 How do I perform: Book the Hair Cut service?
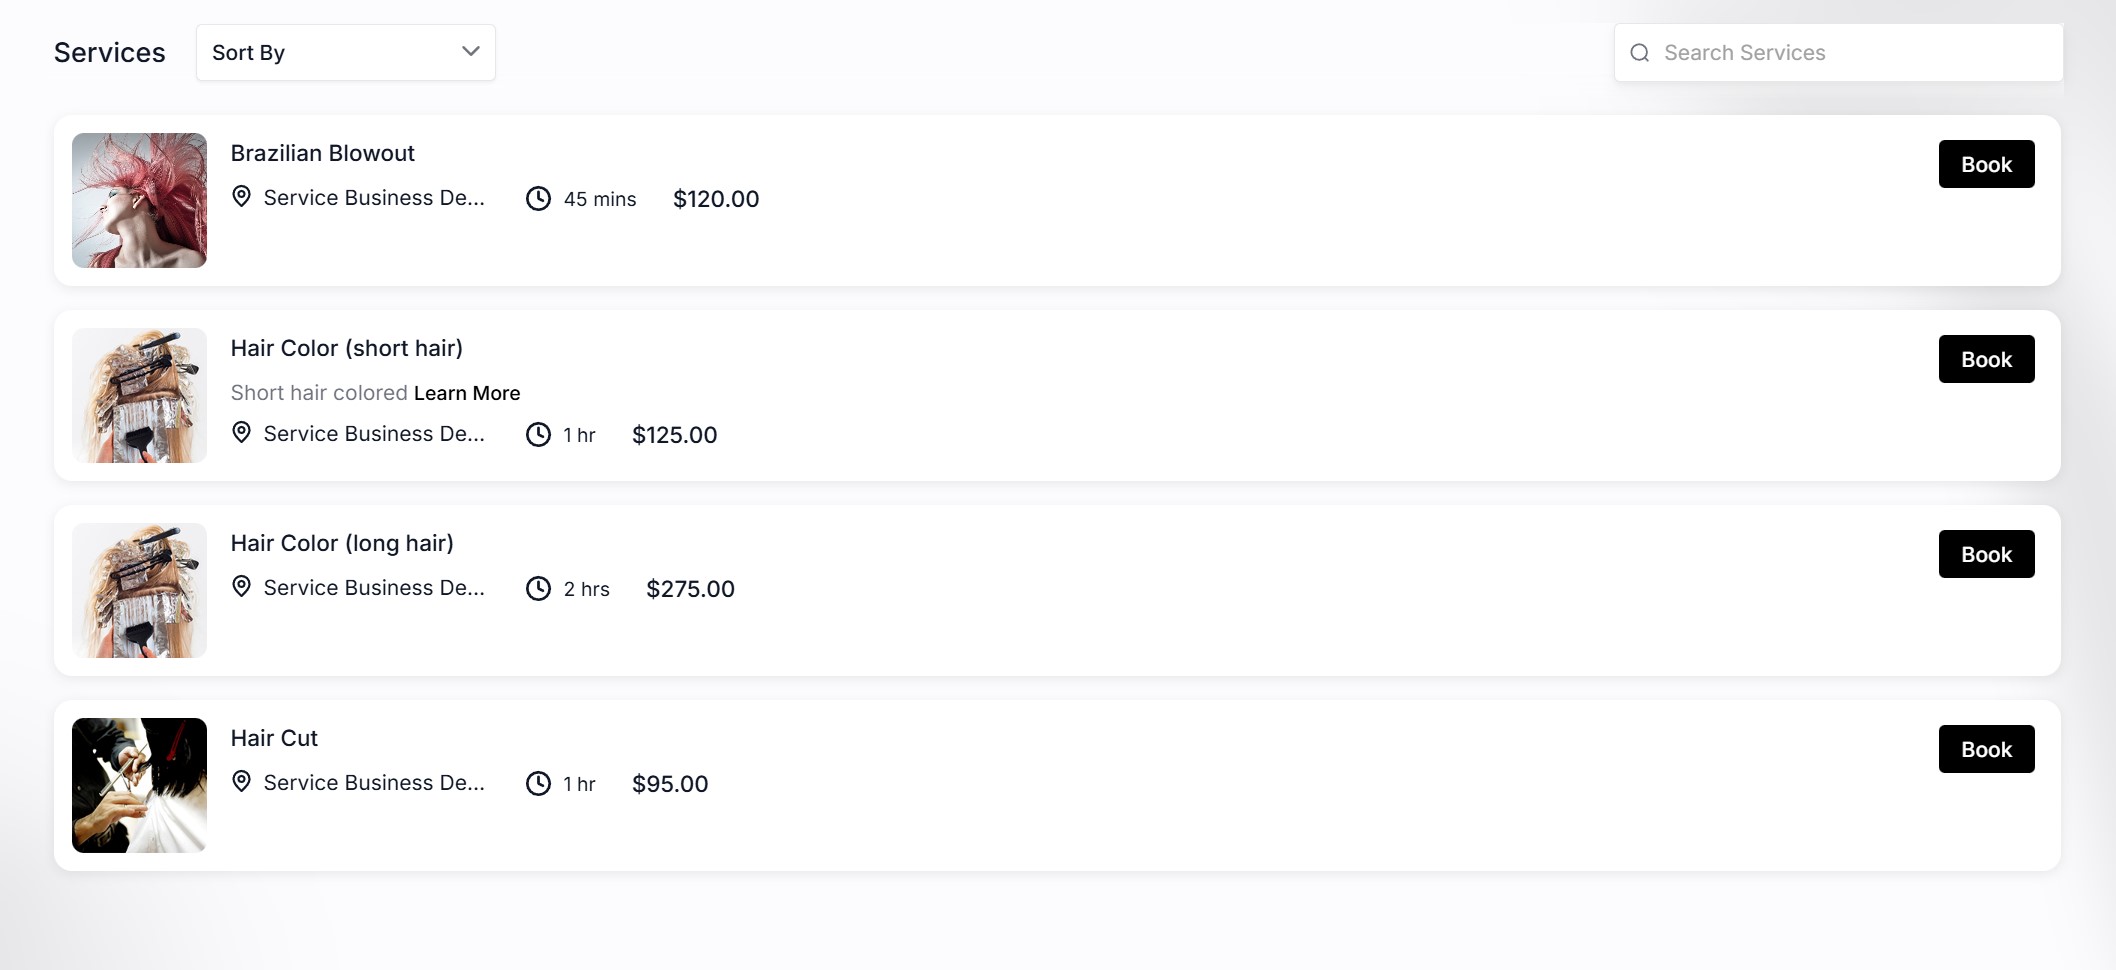(x=1985, y=749)
